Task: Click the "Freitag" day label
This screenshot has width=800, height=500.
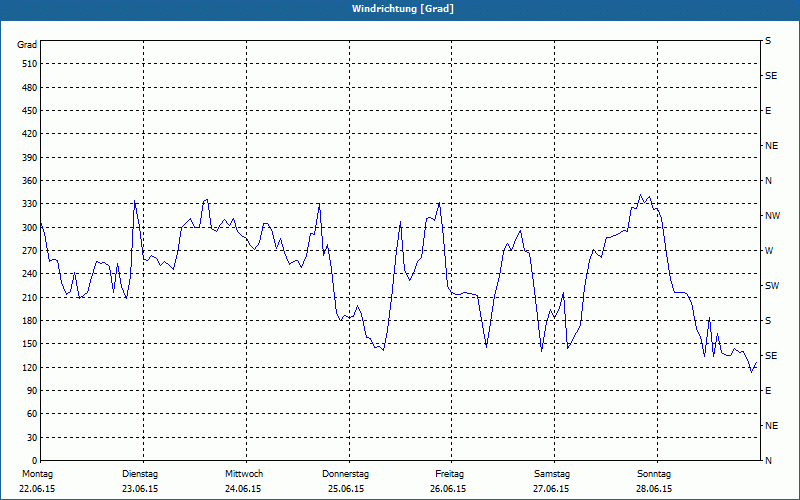Action: point(449,474)
